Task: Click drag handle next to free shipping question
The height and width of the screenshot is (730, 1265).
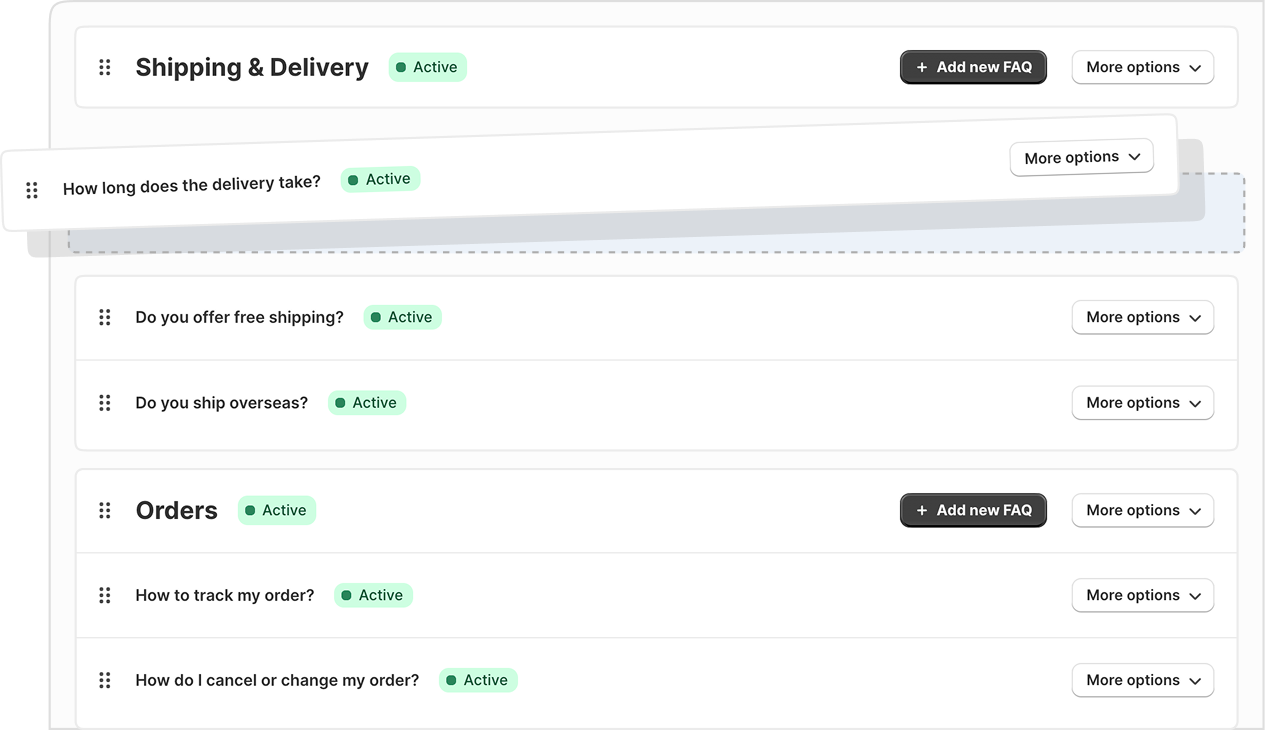Action: (104, 317)
